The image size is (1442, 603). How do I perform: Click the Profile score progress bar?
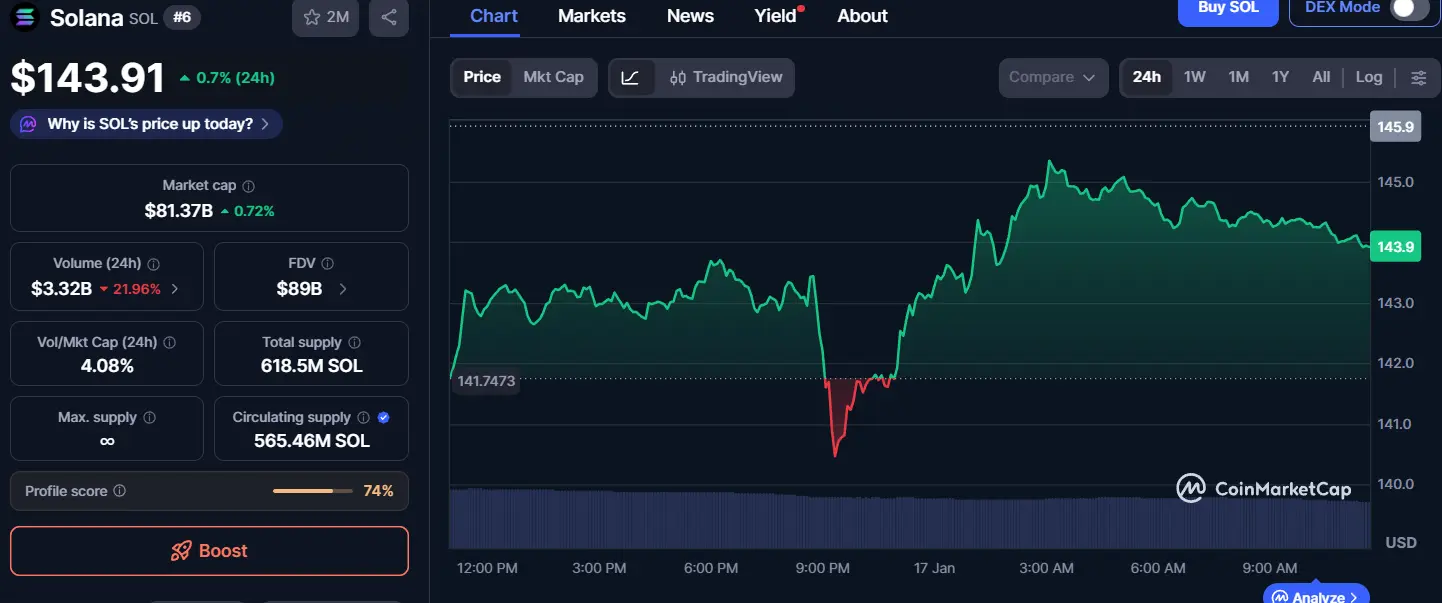pos(313,491)
